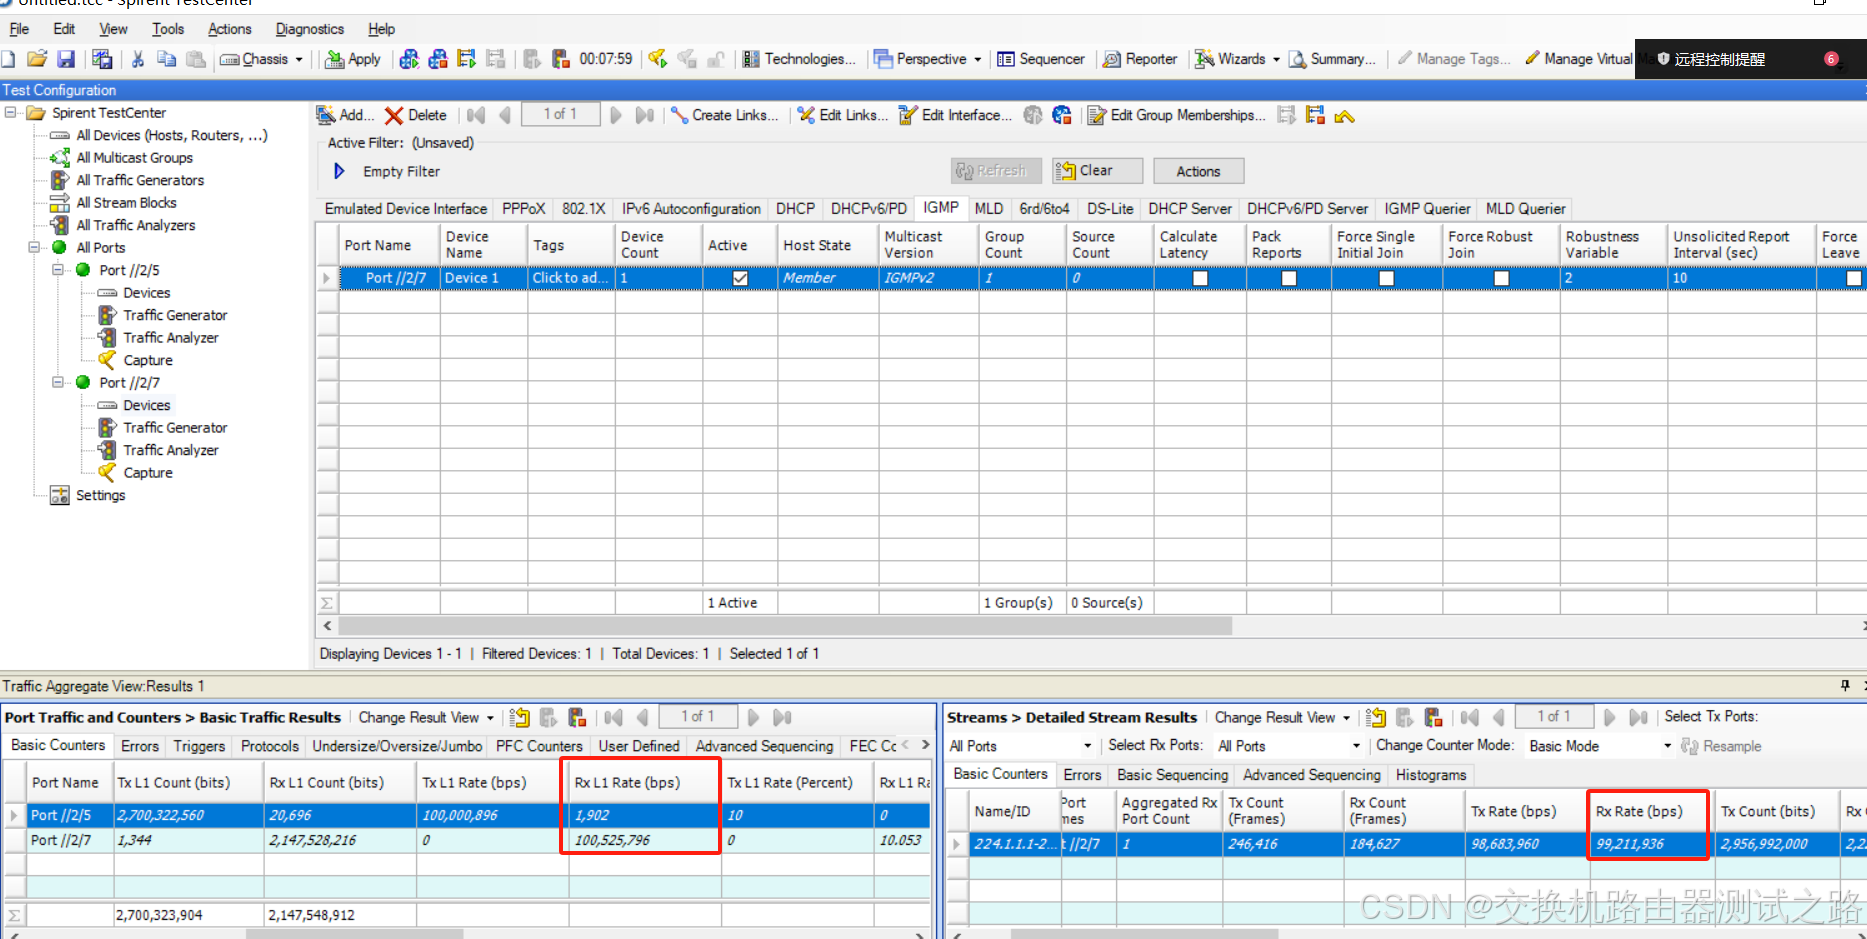Click the Clear filter button

tap(1097, 171)
